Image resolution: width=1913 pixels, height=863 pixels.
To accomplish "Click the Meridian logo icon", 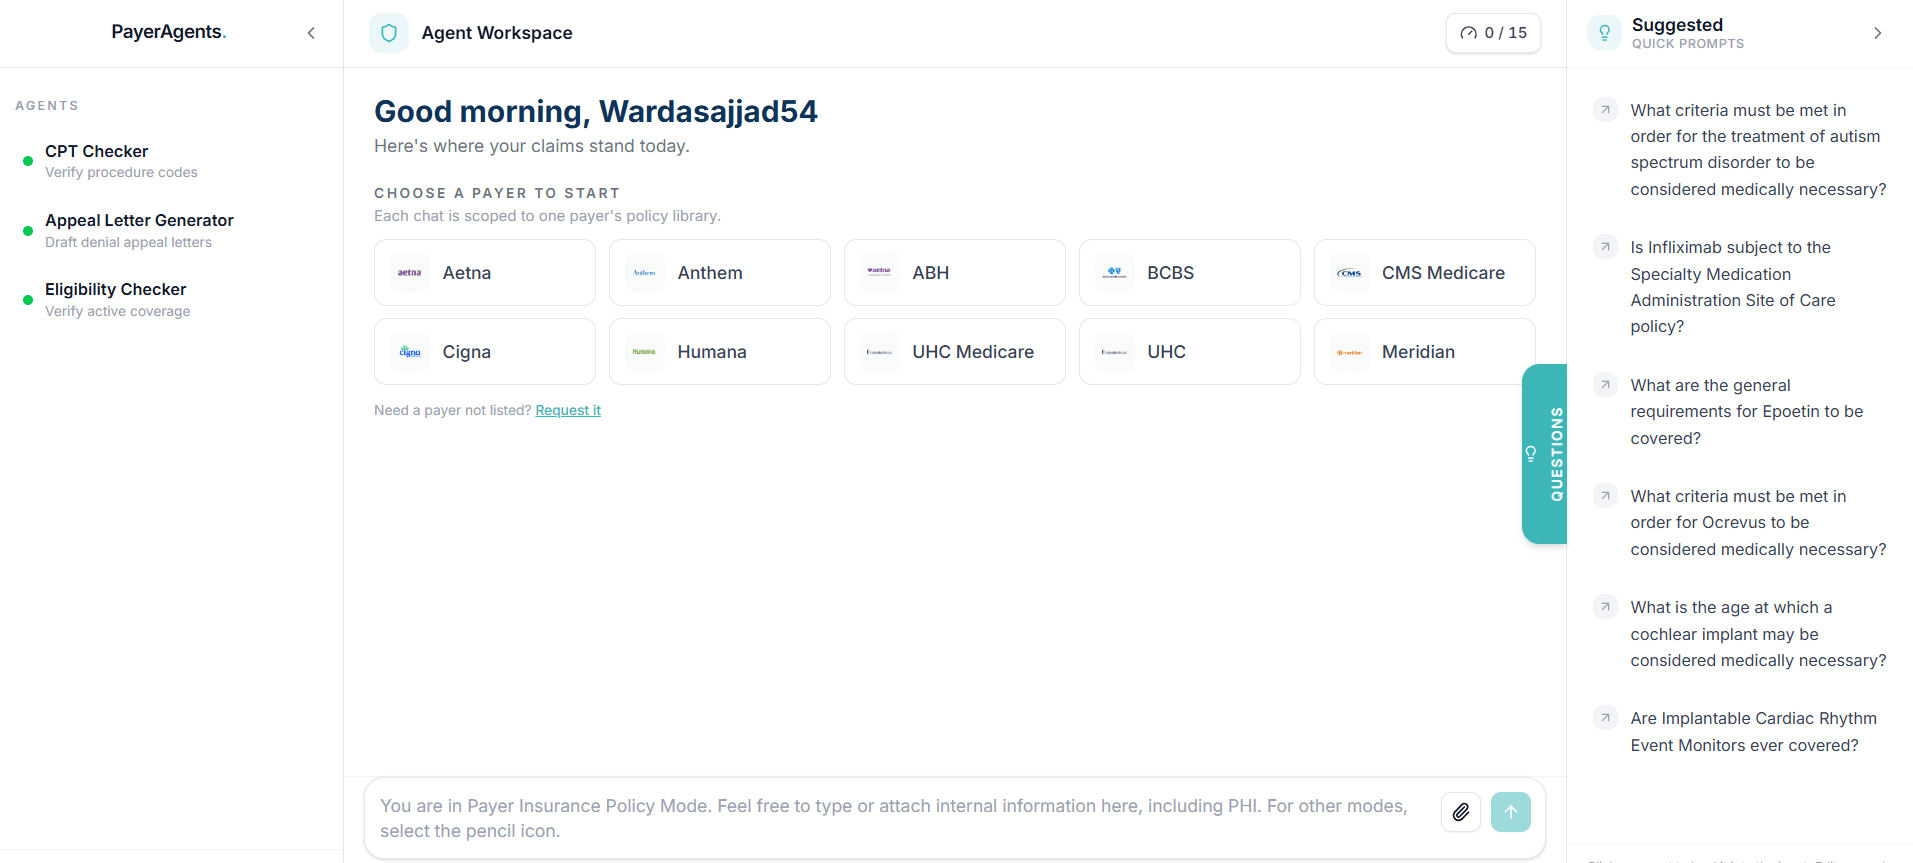I will coord(1350,351).
